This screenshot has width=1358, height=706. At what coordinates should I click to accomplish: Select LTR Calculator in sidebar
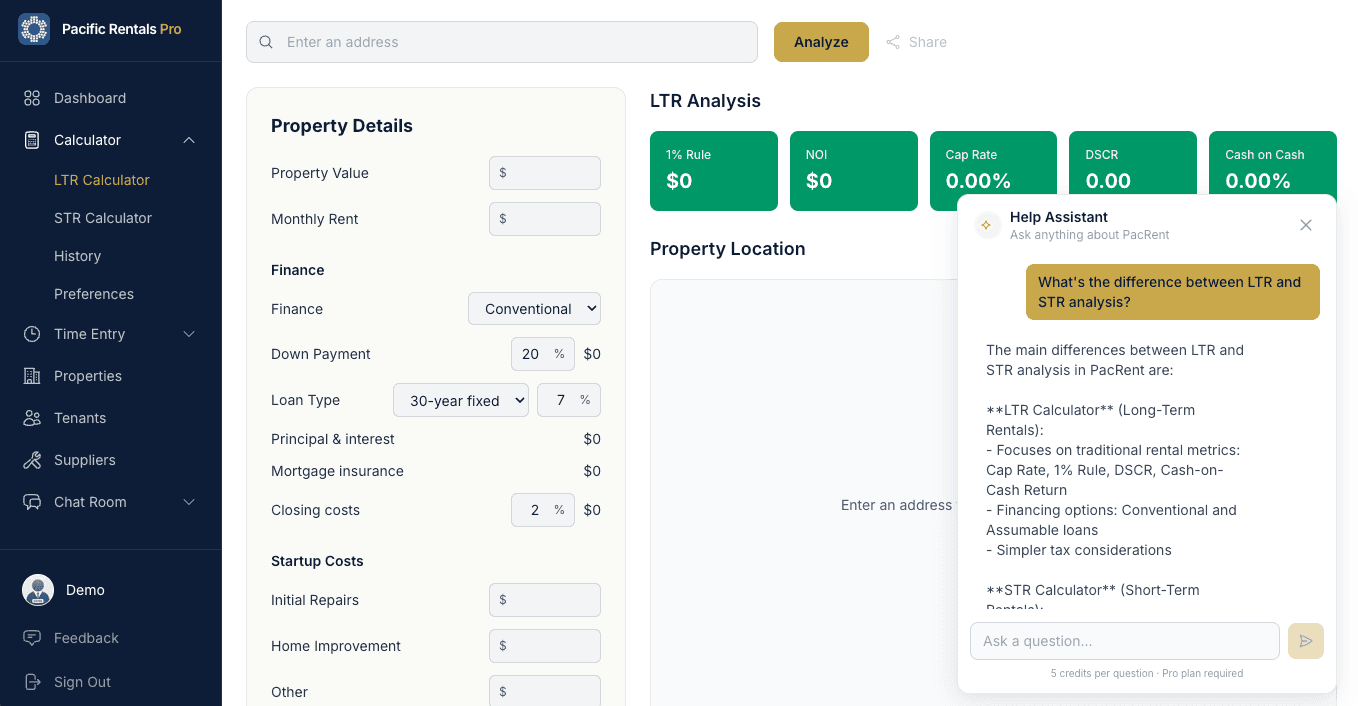tap(102, 180)
